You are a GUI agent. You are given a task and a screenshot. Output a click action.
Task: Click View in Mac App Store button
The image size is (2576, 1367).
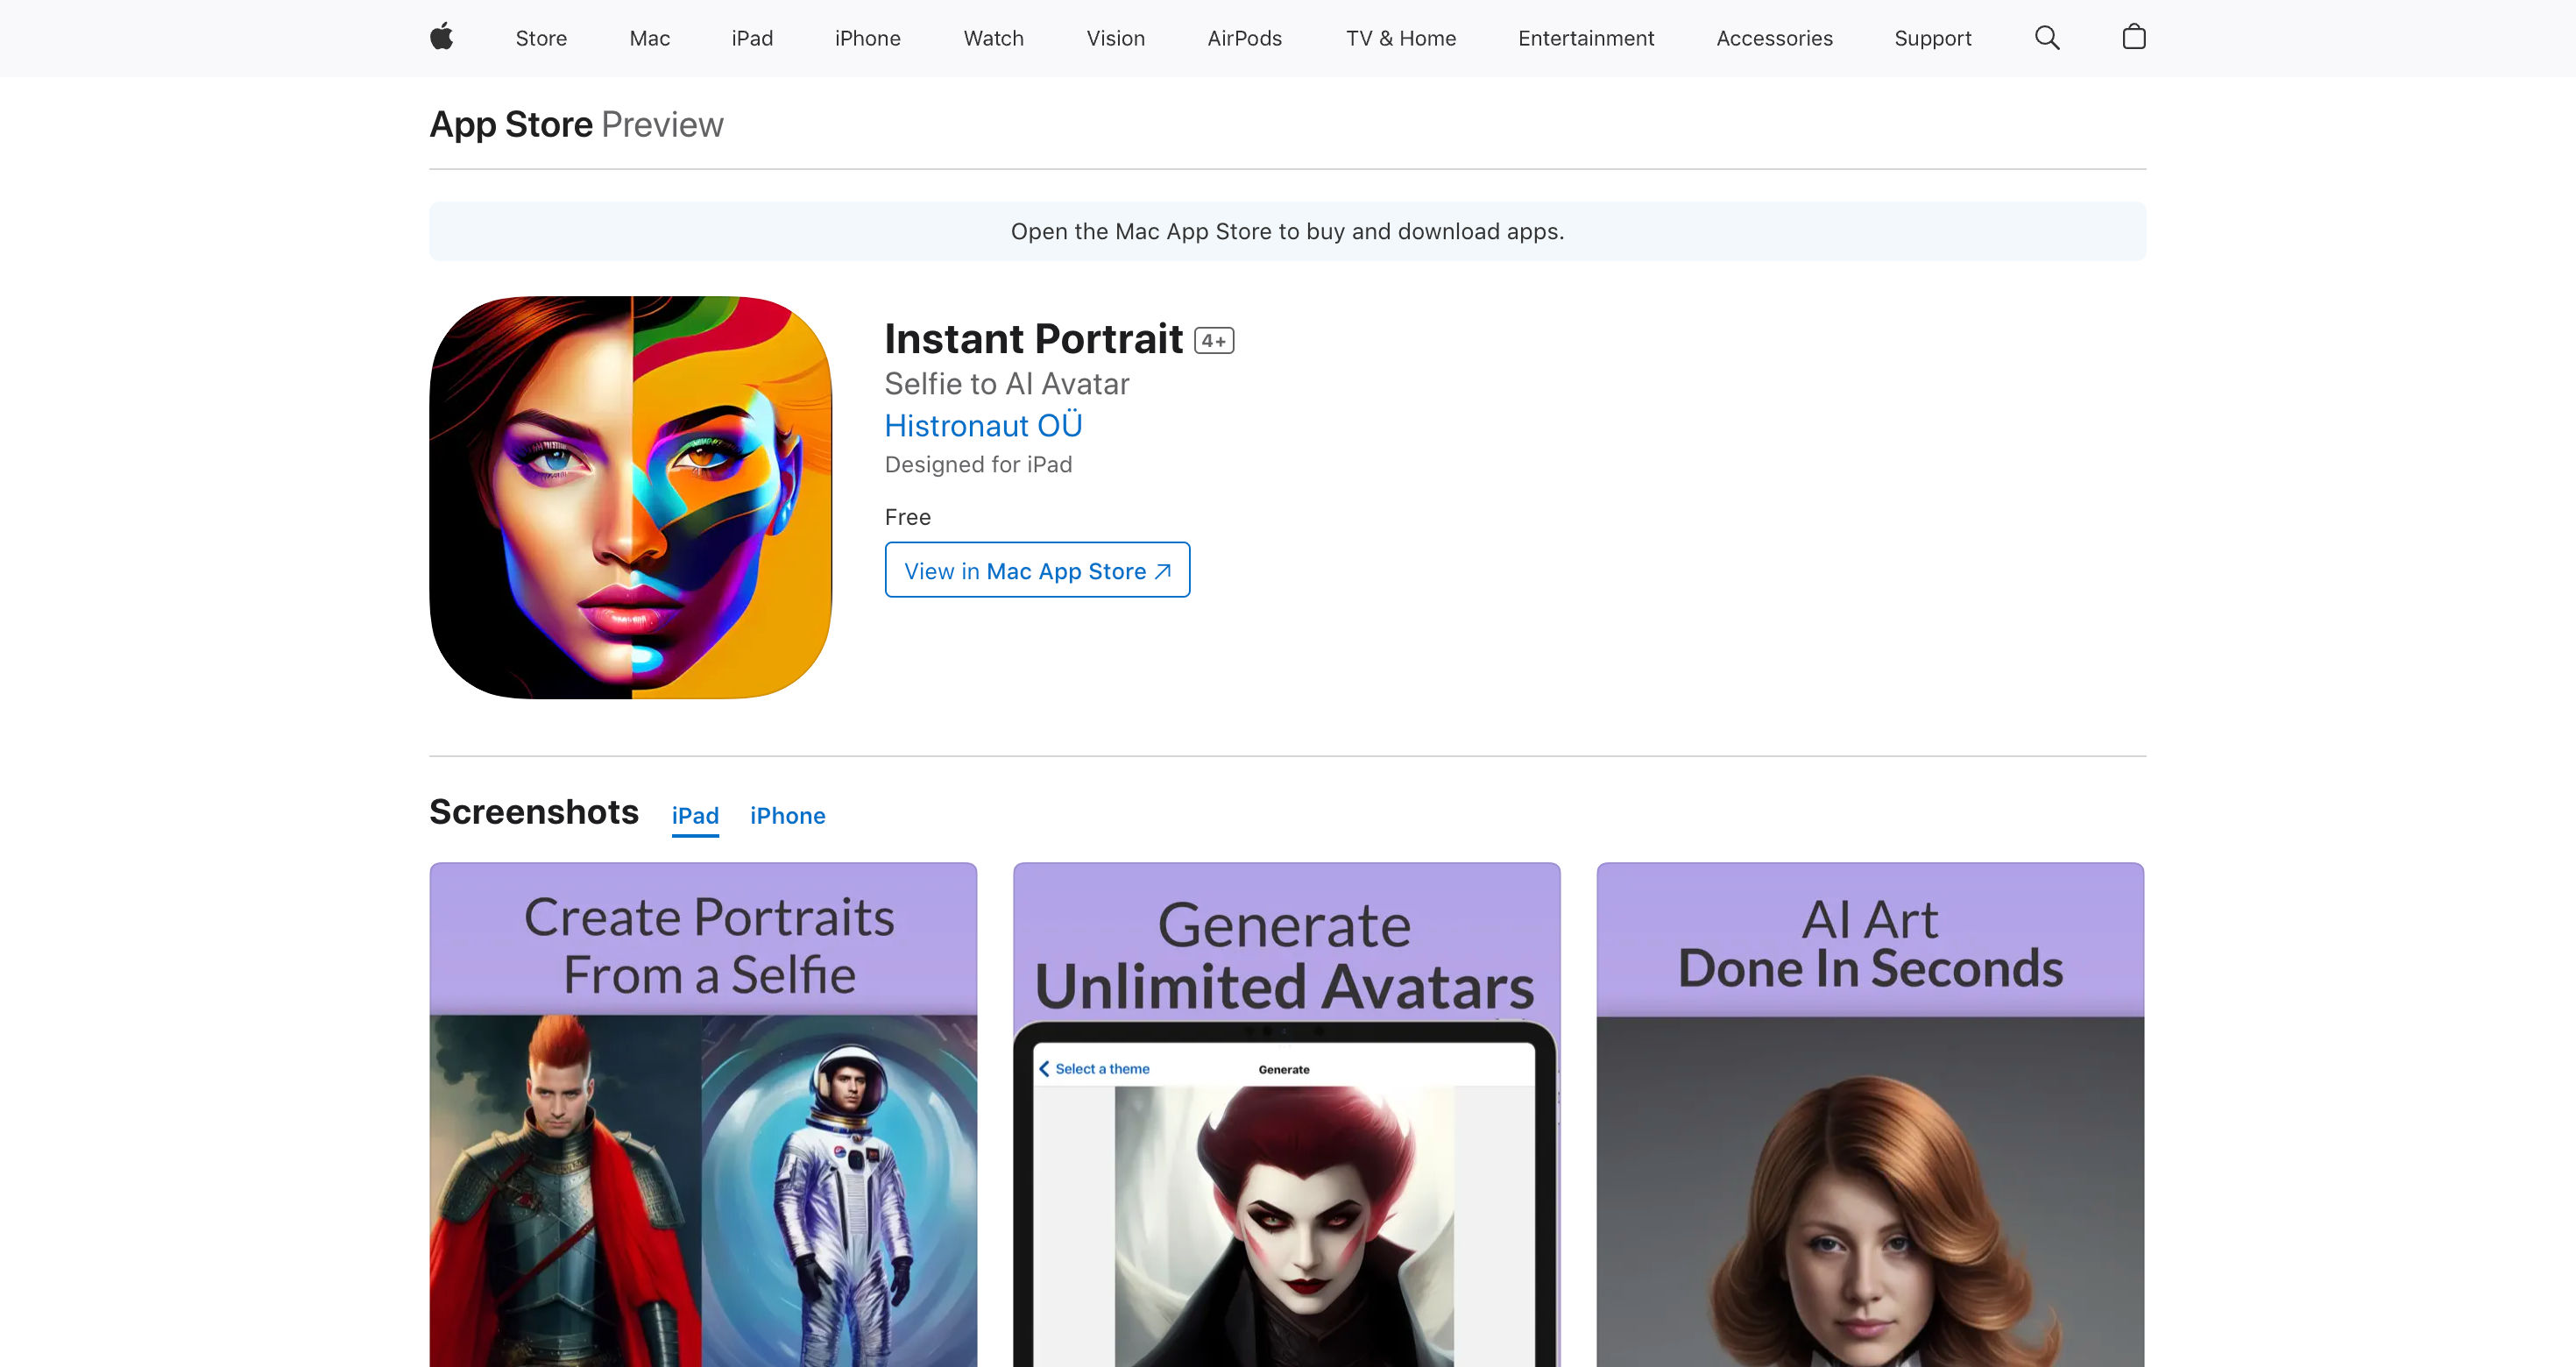coord(1037,570)
